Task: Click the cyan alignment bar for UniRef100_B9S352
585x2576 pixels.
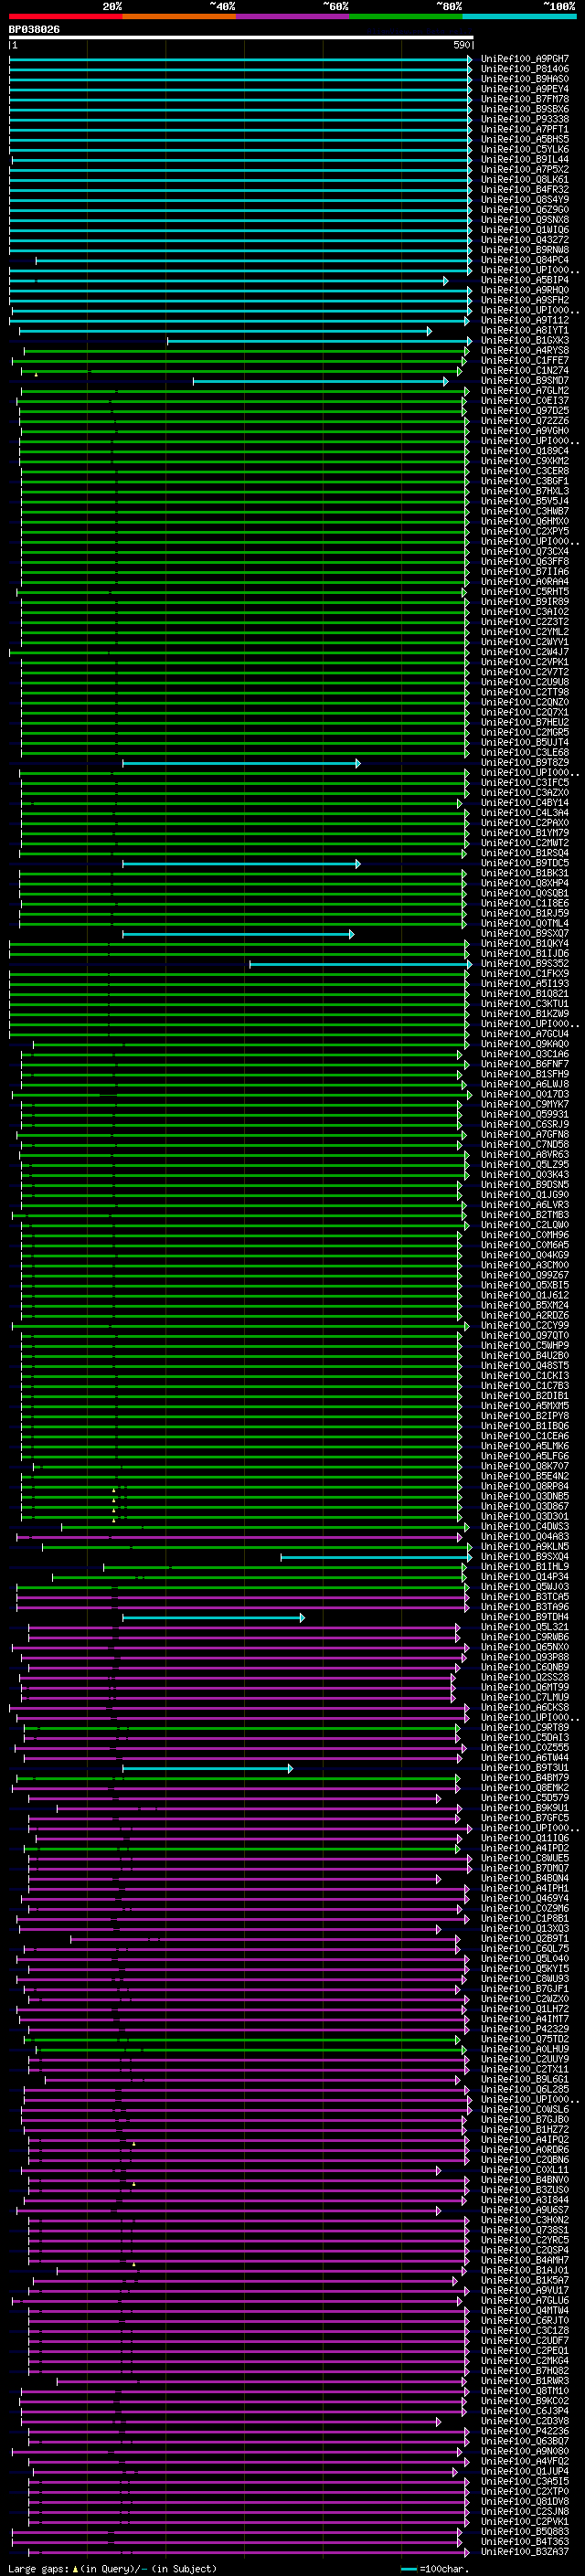Action: tap(360, 964)
